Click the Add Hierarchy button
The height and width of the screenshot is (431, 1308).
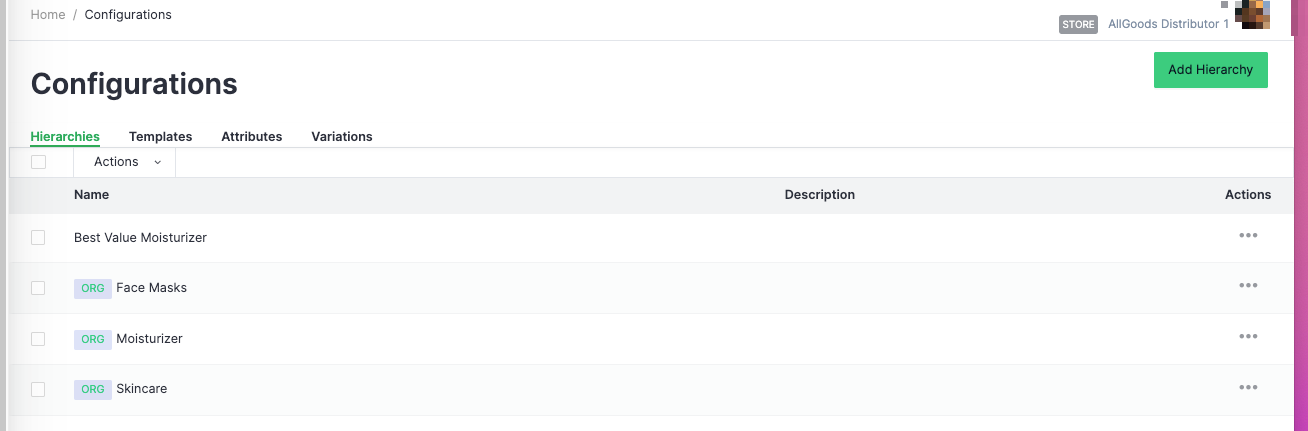[x=1210, y=70]
